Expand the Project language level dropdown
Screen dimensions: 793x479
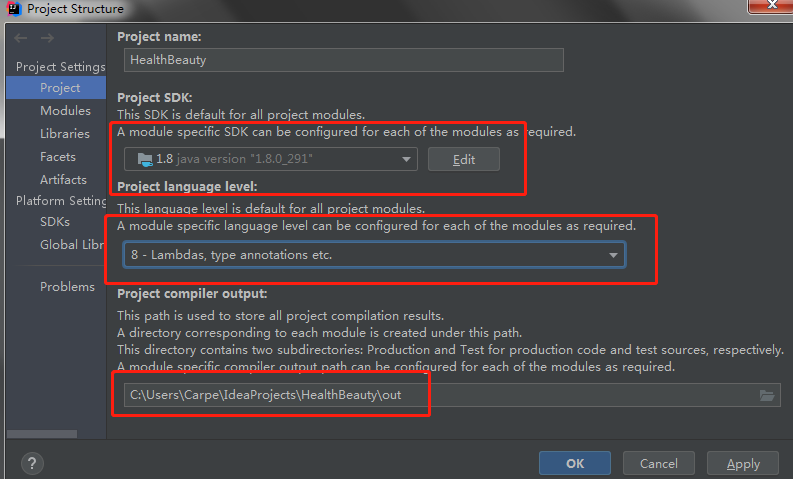click(374, 255)
